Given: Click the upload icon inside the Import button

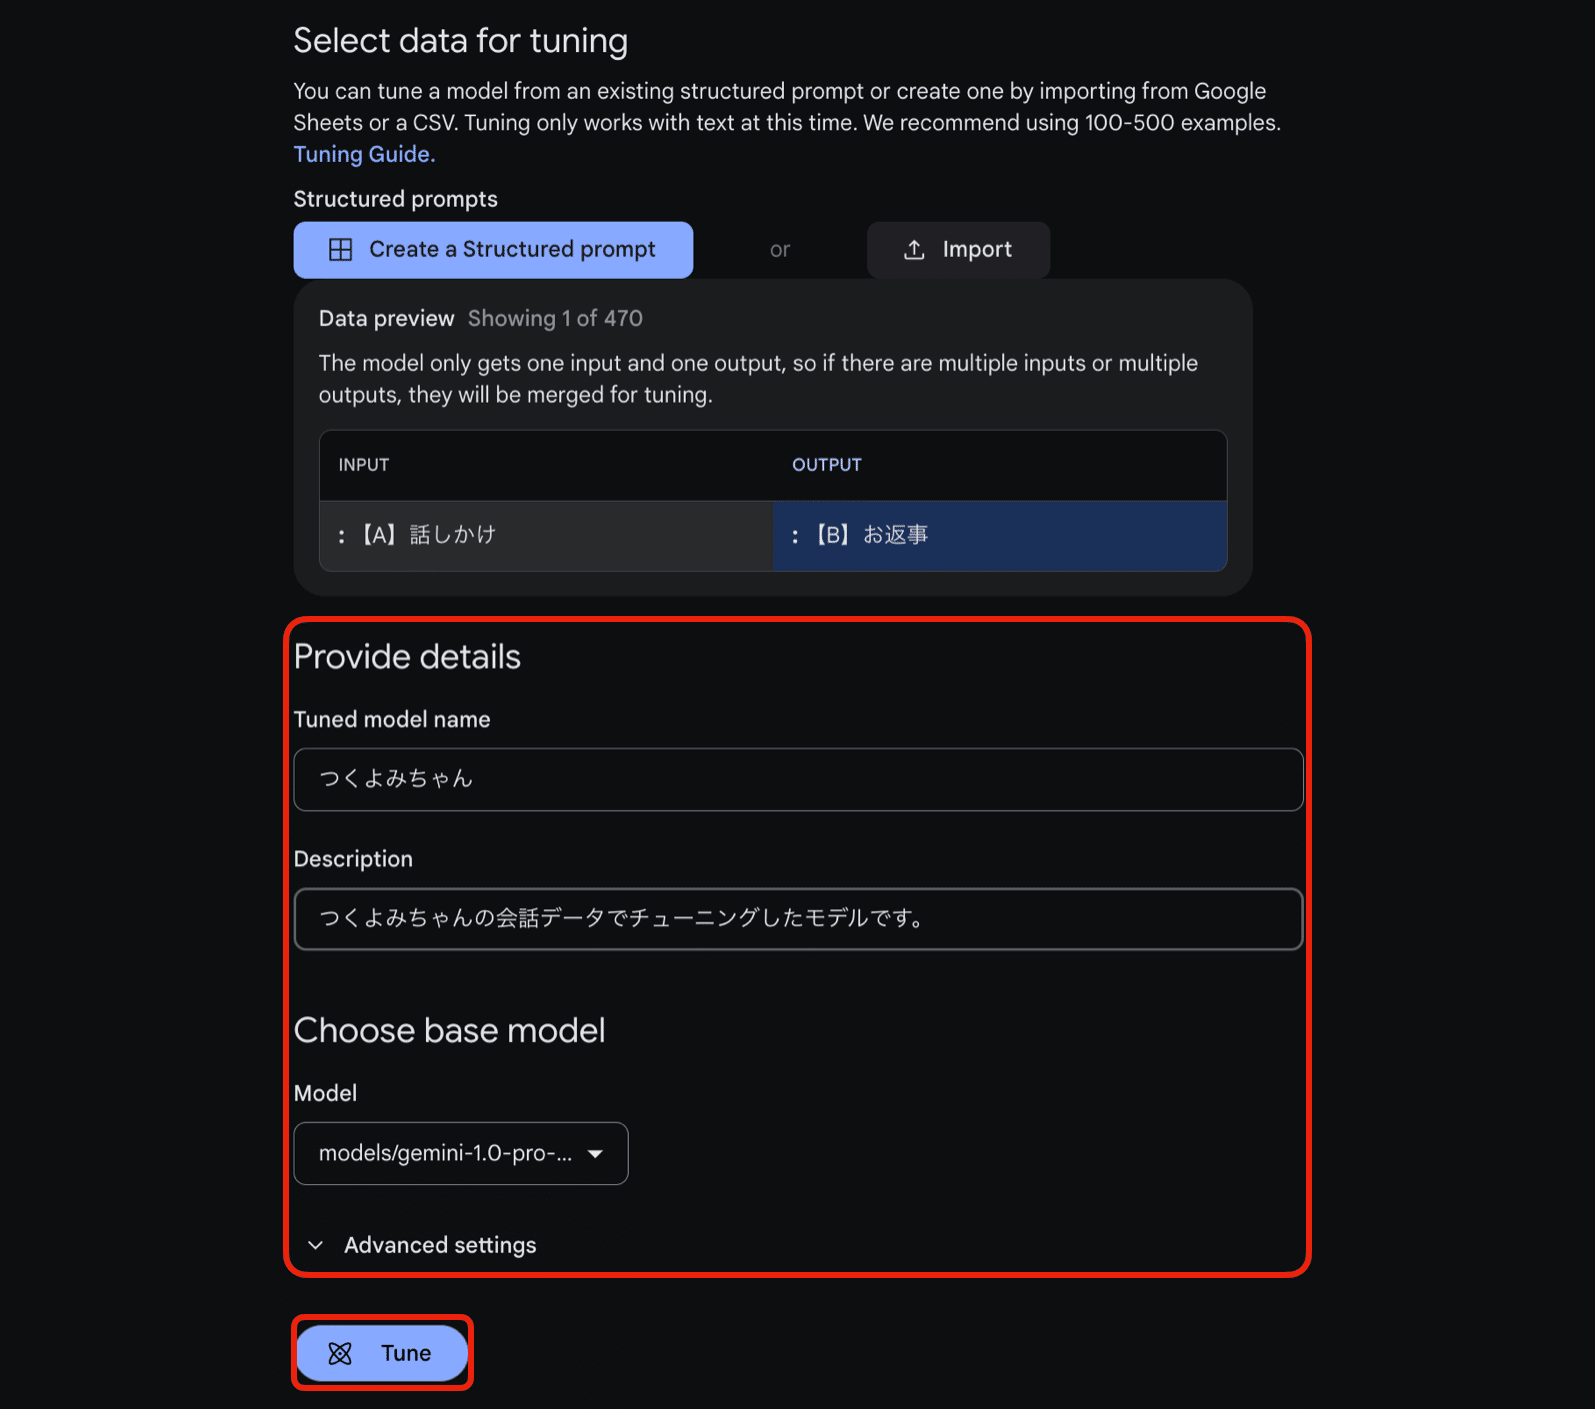Looking at the screenshot, I should [x=913, y=249].
